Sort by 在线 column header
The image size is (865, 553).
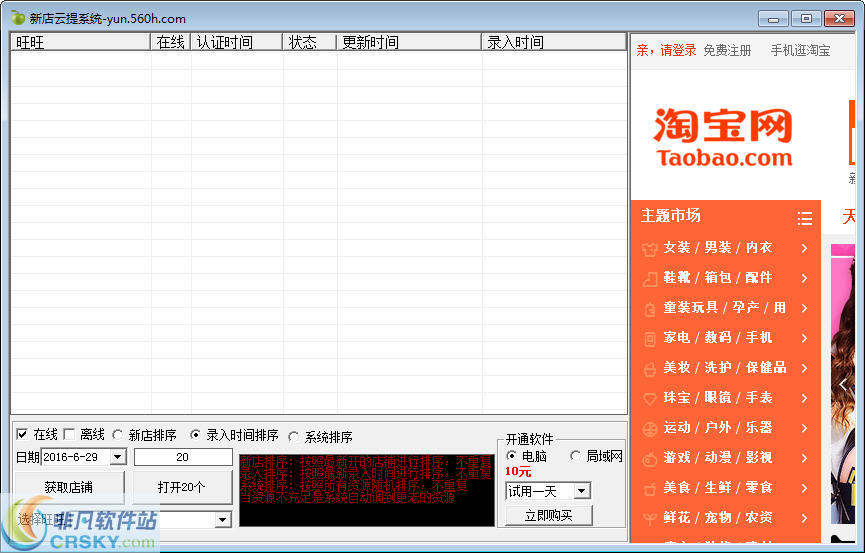coord(170,42)
